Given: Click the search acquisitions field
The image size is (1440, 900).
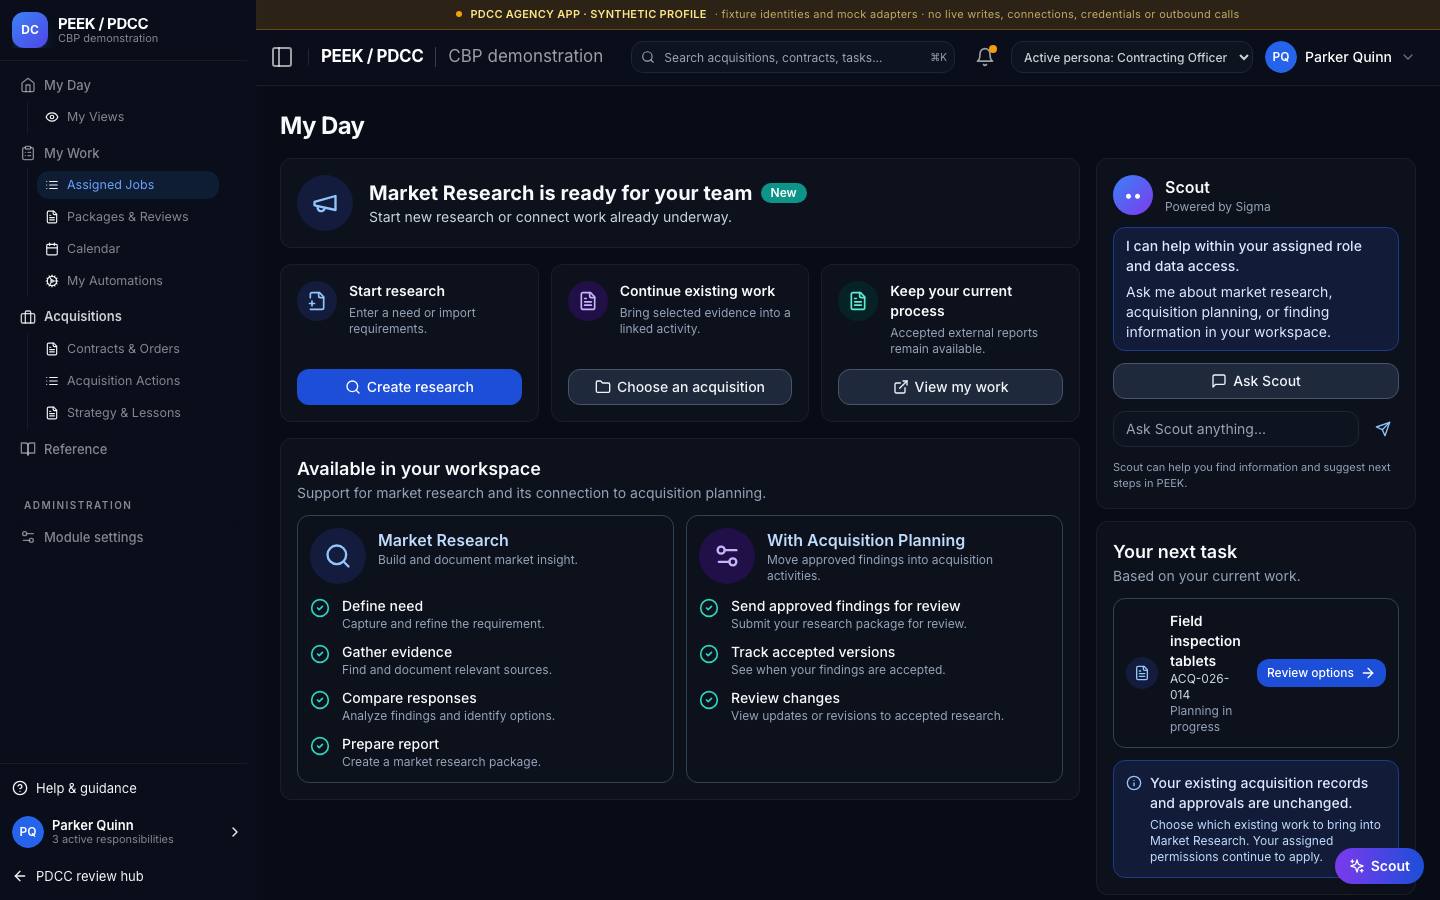Looking at the screenshot, I should [793, 57].
